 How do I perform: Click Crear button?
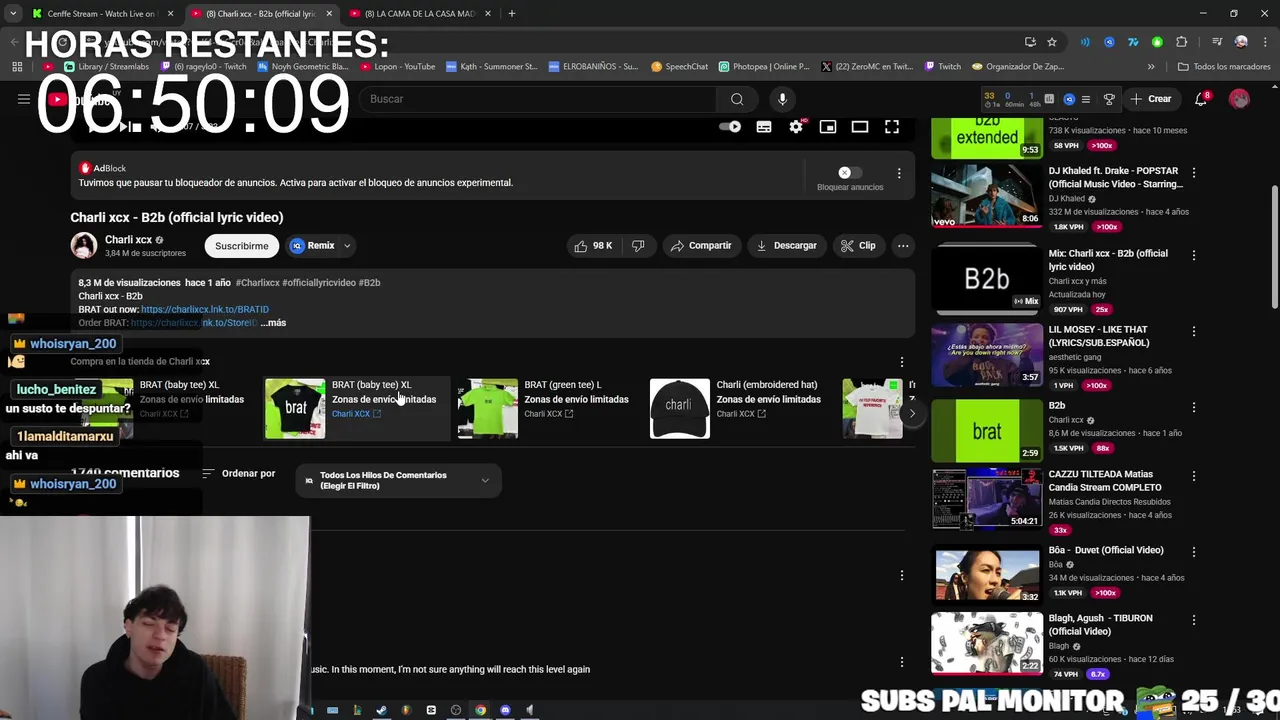tap(1151, 99)
